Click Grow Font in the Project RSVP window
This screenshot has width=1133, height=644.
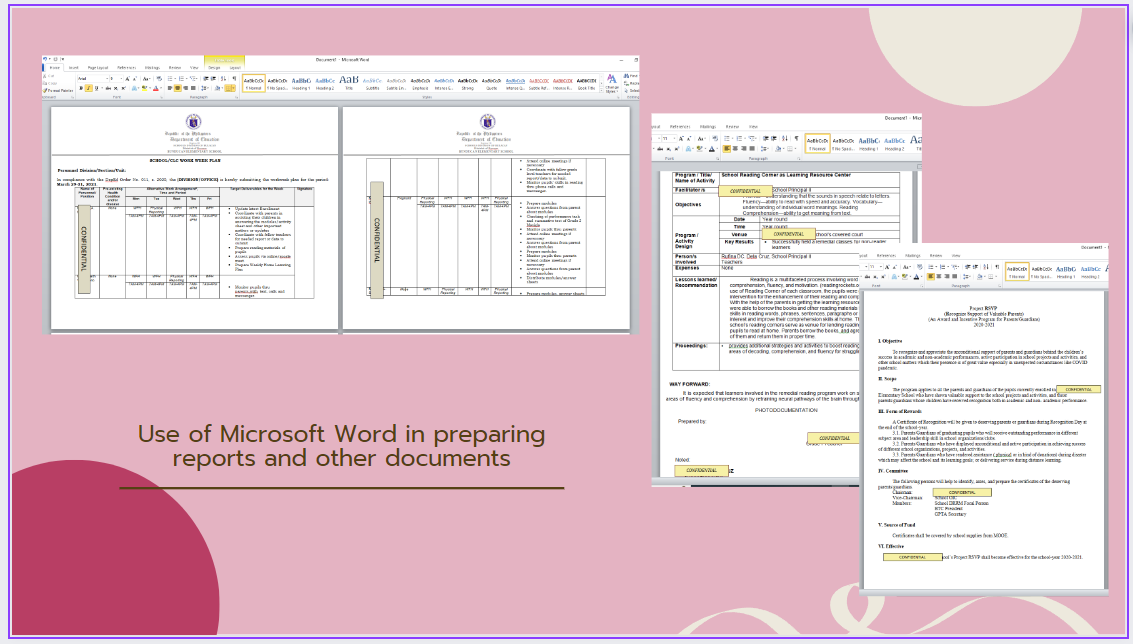coord(887,267)
